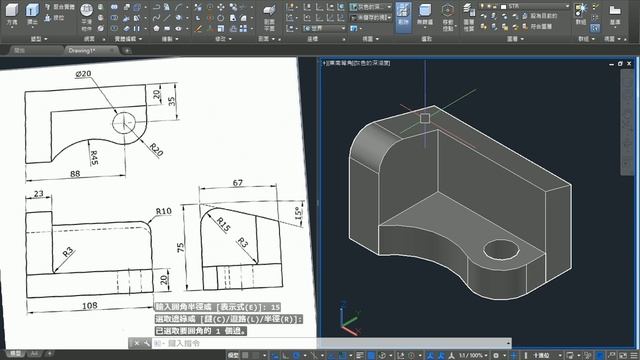Add a new layout with plus tab
Image resolution: width=640 pixels, height=360 pixels.
tap(49, 353)
